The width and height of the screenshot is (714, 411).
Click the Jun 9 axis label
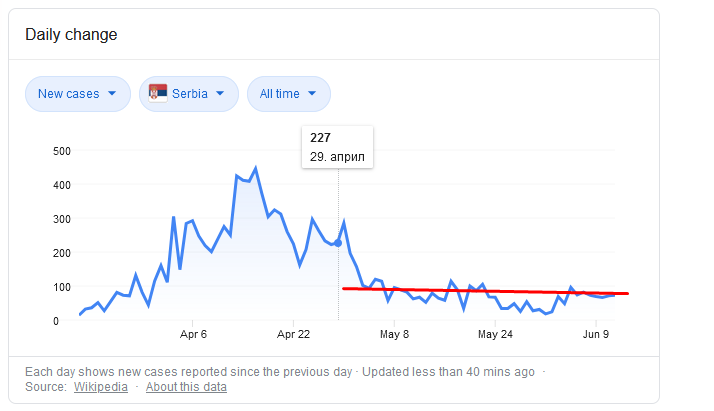point(596,335)
